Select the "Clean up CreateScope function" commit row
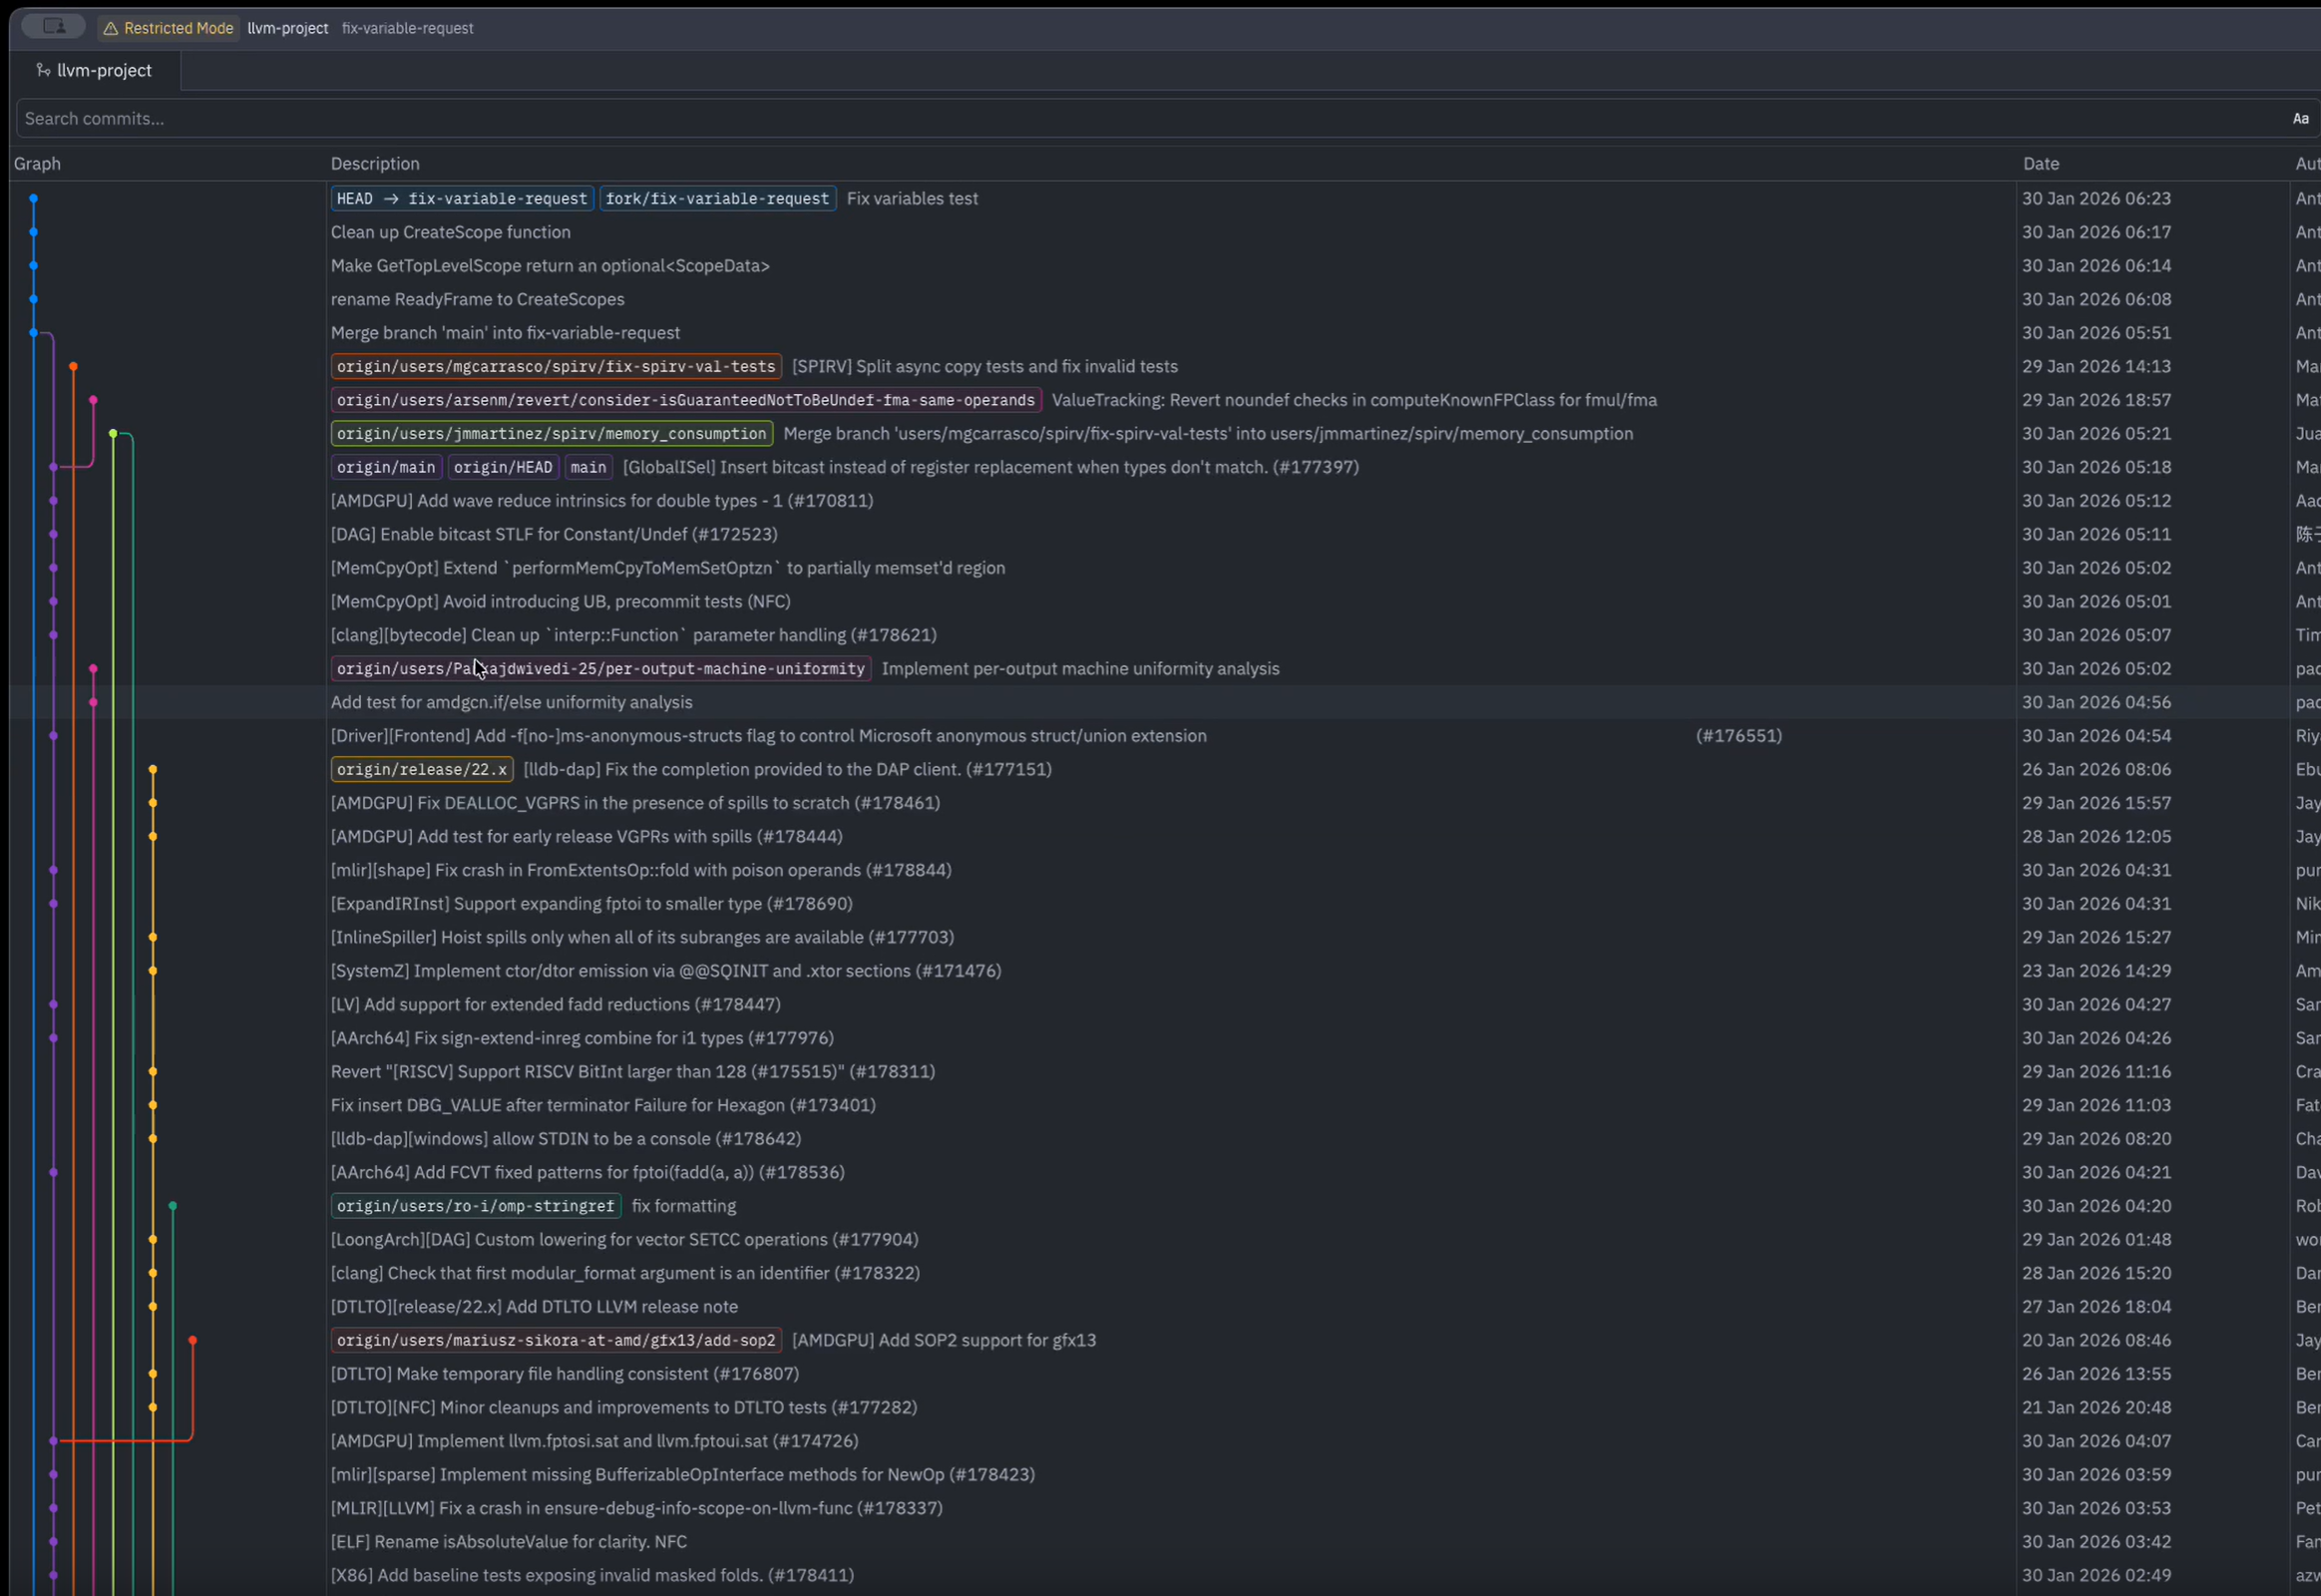Screen dimensions: 2321x1596 (x=451, y=232)
